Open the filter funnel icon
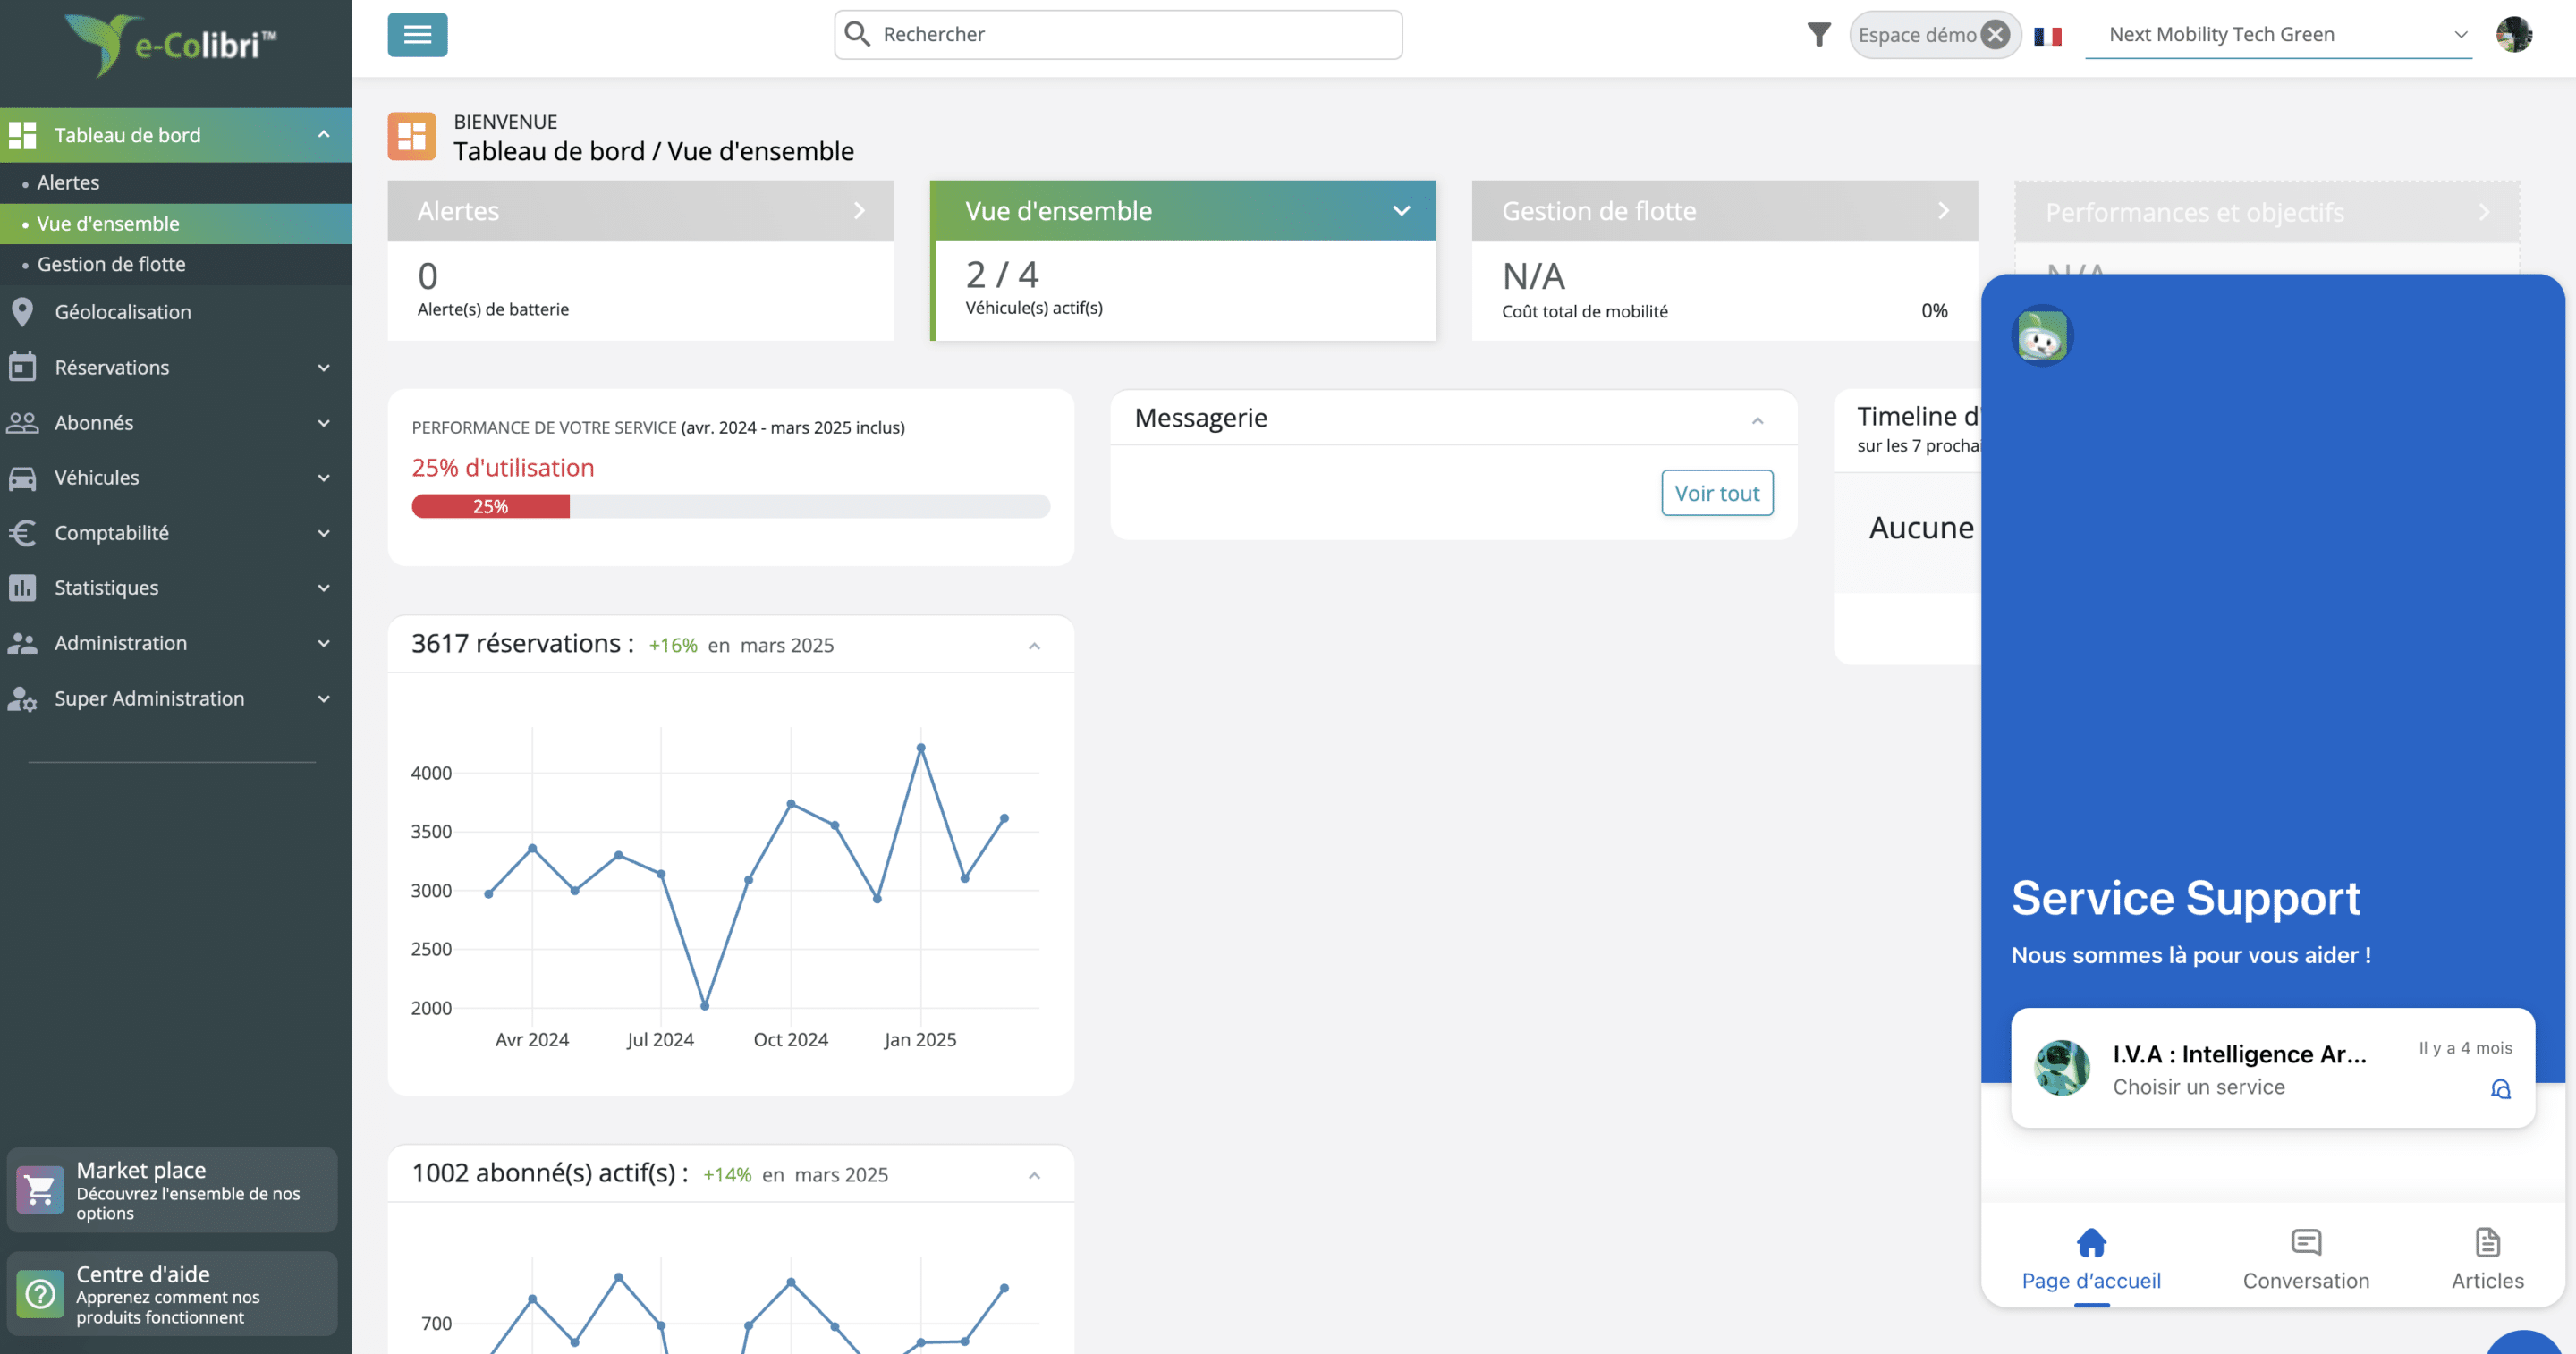Screen dimensions: 2576x1354 [1819, 35]
